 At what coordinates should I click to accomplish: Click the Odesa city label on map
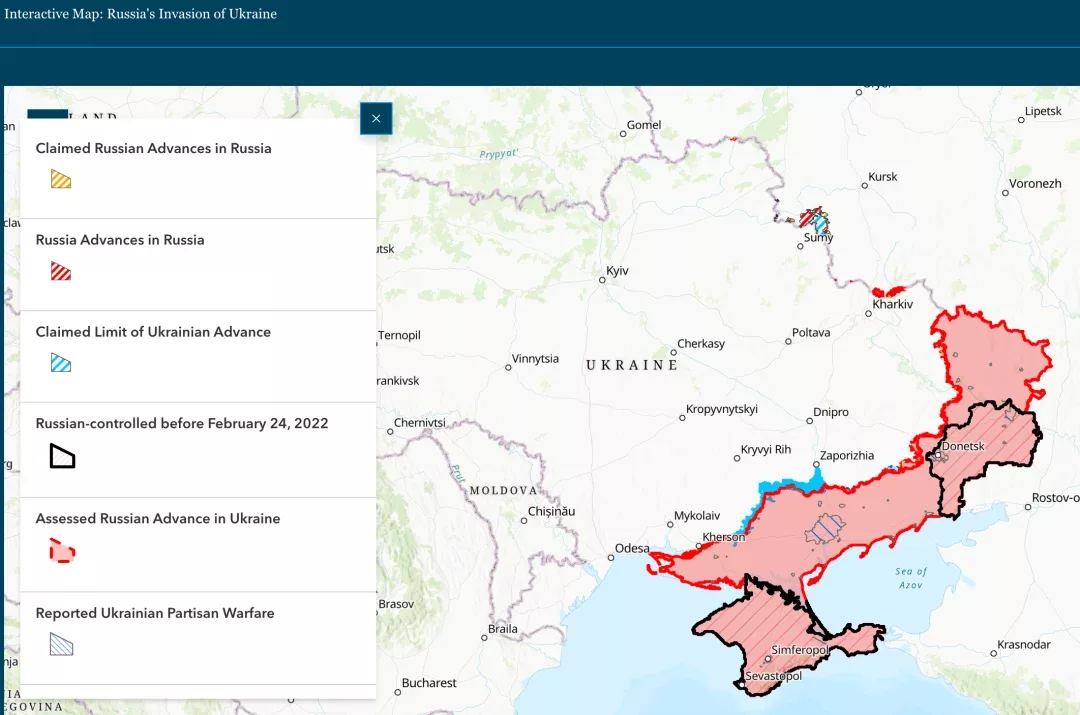pos(632,548)
